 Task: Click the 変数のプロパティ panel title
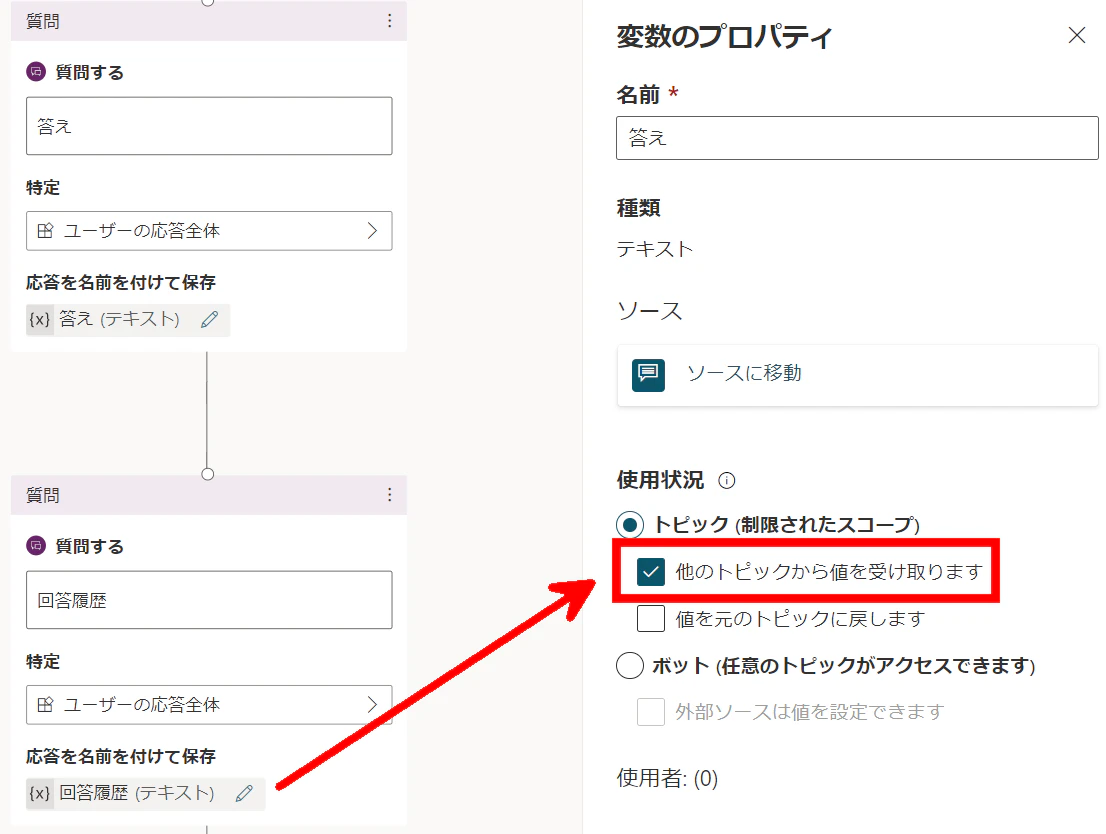pos(724,37)
